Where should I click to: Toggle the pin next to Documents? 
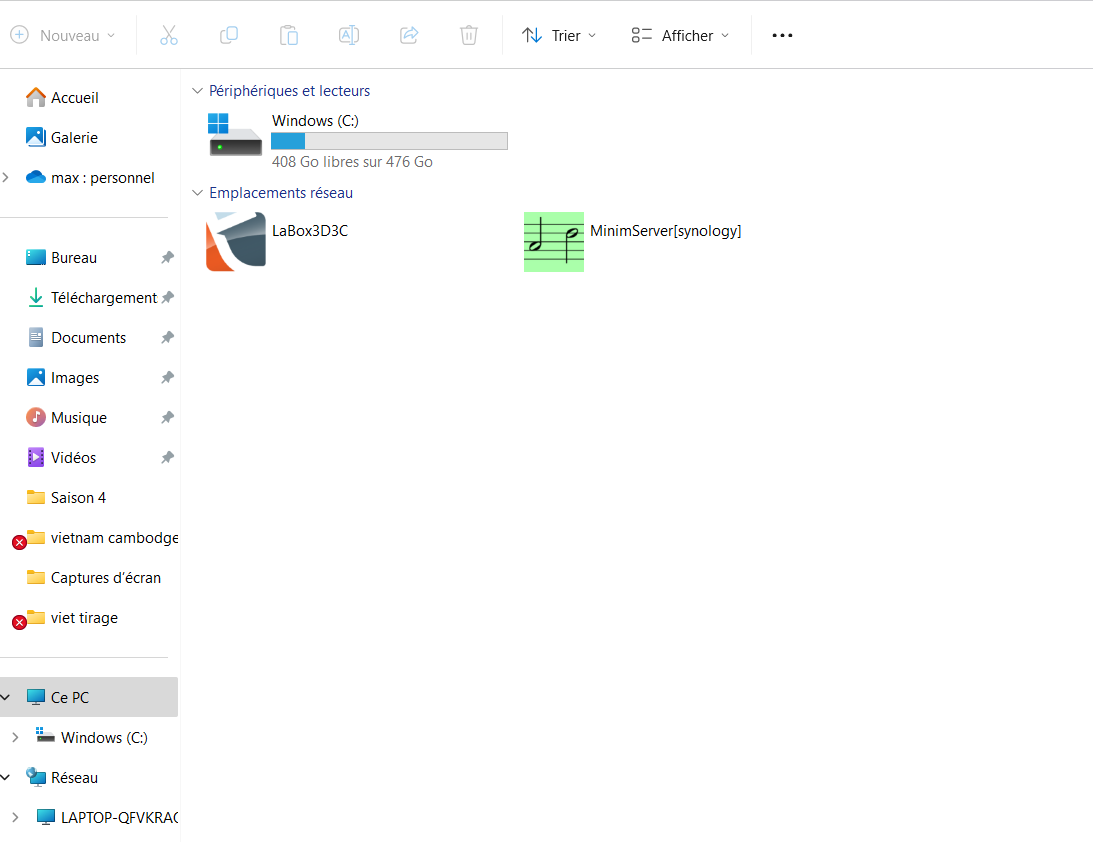click(167, 338)
